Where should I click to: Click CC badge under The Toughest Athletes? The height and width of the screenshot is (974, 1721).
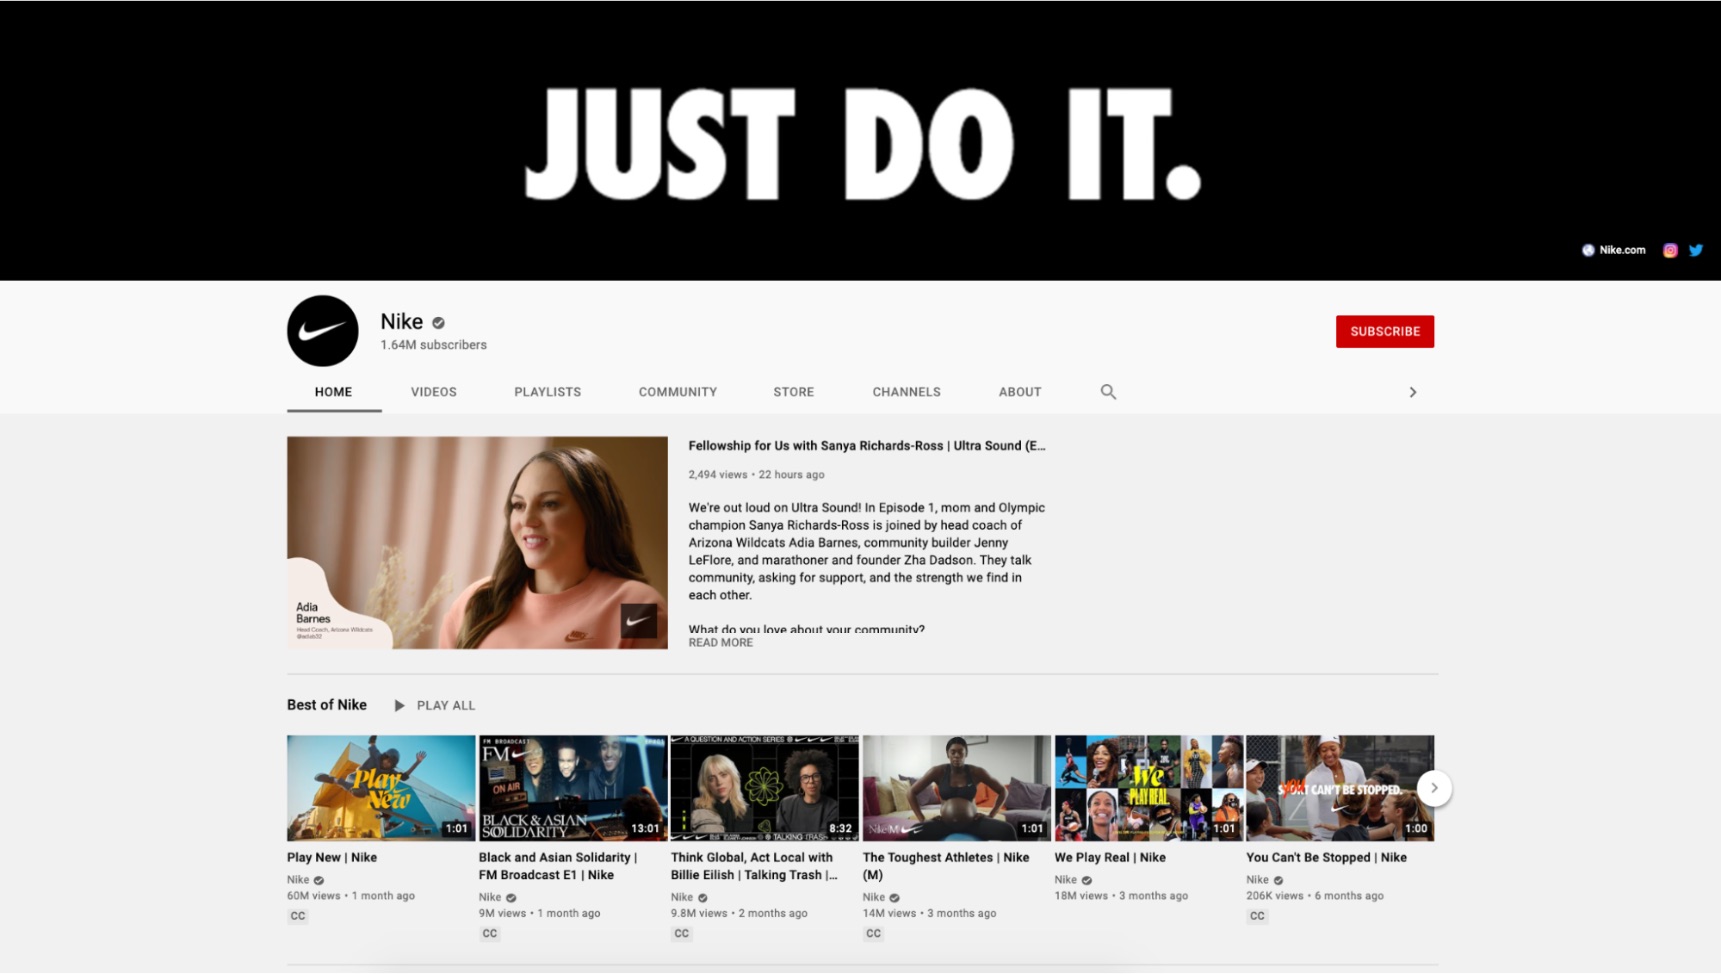(874, 933)
